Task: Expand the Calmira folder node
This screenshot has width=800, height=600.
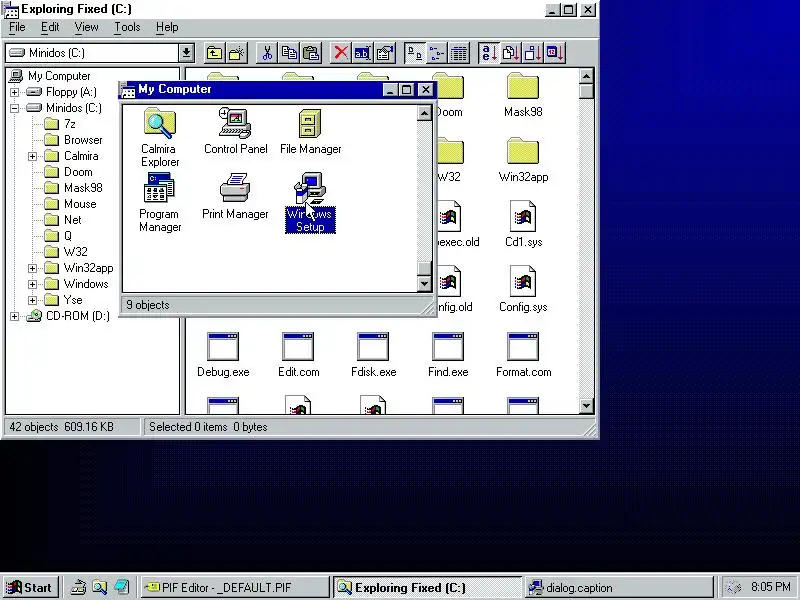Action: pos(32,156)
